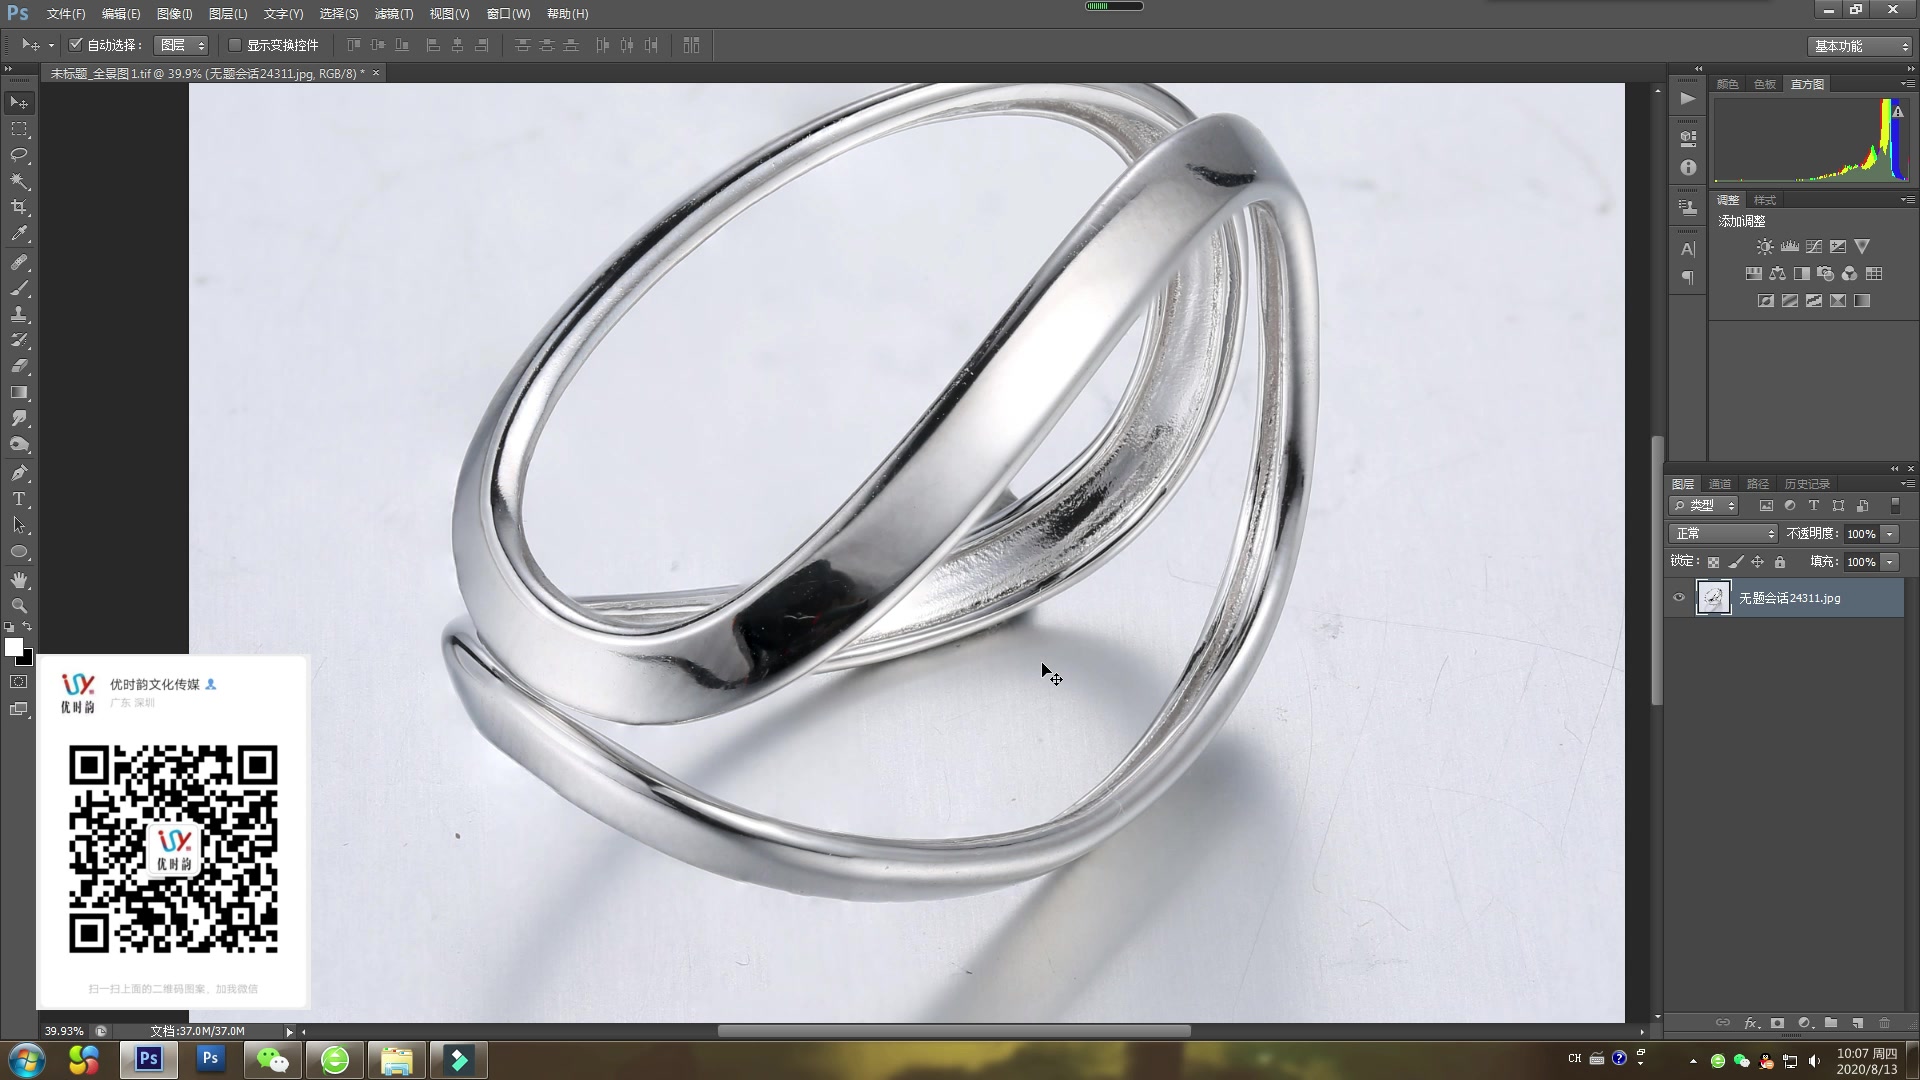Open WeChat from the taskbar
The height and width of the screenshot is (1080, 1920).
pyautogui.click(x=272, y=1059)
